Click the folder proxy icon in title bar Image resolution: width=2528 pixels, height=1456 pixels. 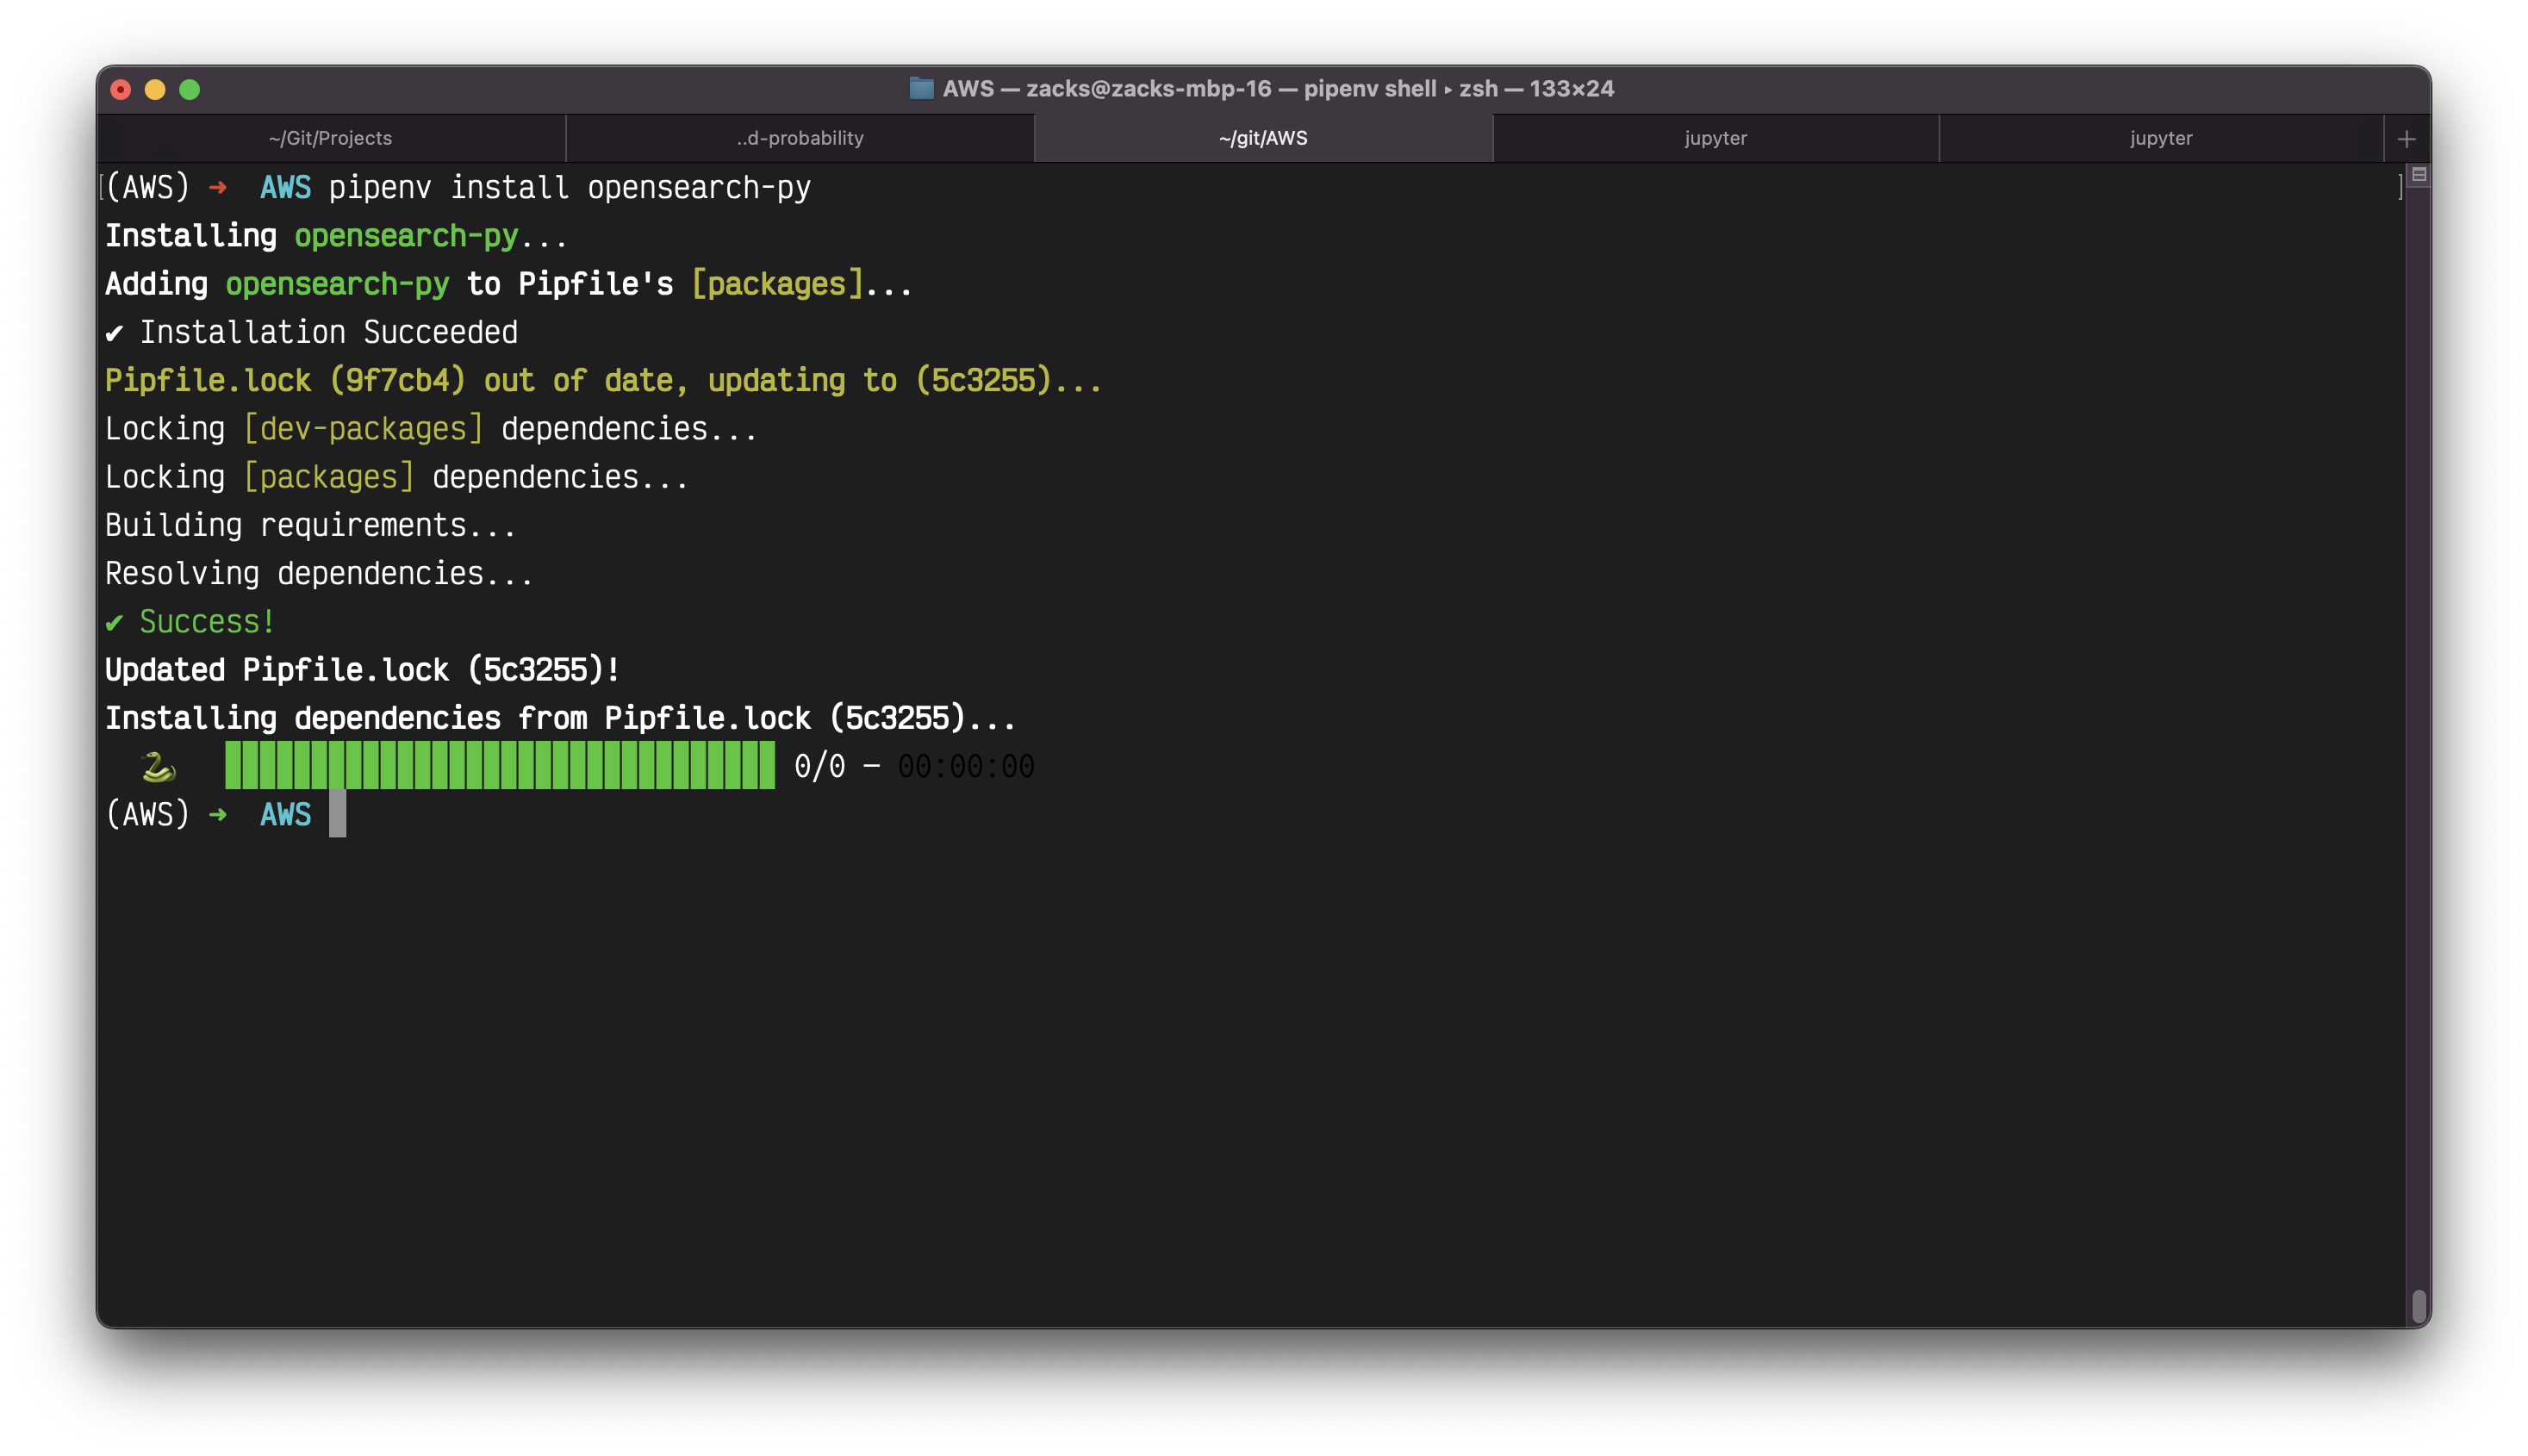921,88
